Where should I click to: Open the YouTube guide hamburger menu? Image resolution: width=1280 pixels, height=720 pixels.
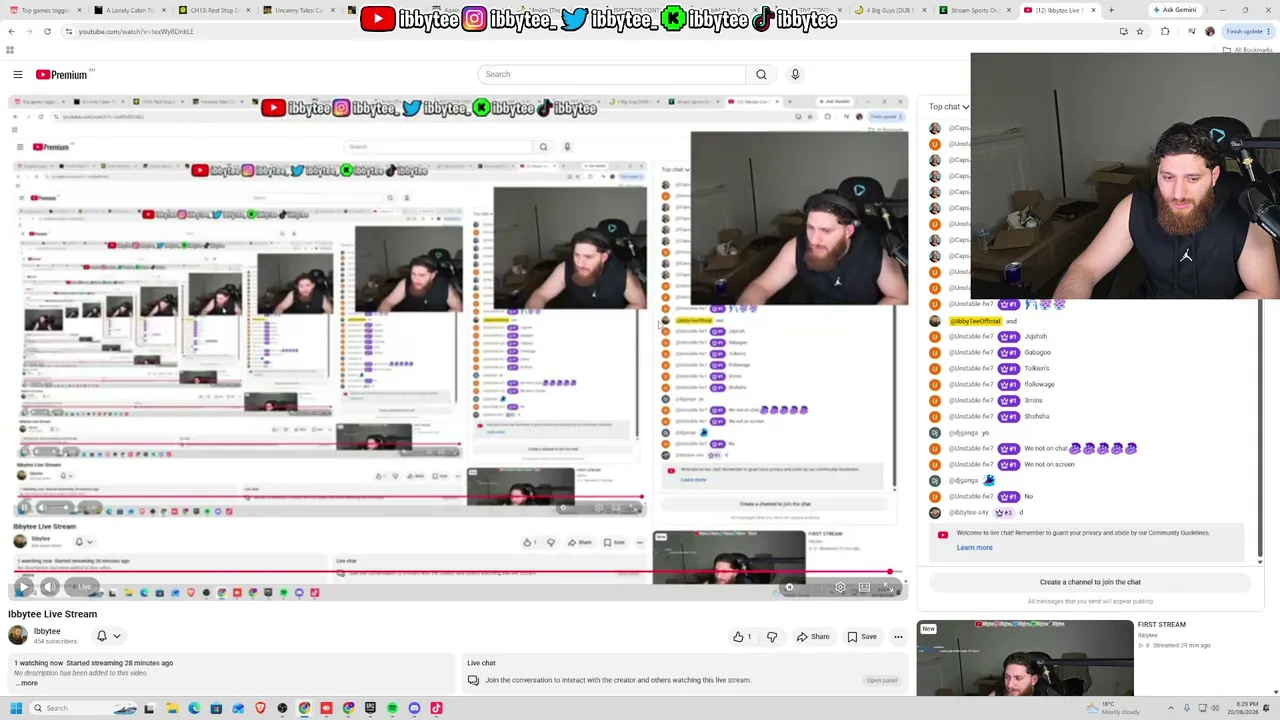click(x=18, y=74)
